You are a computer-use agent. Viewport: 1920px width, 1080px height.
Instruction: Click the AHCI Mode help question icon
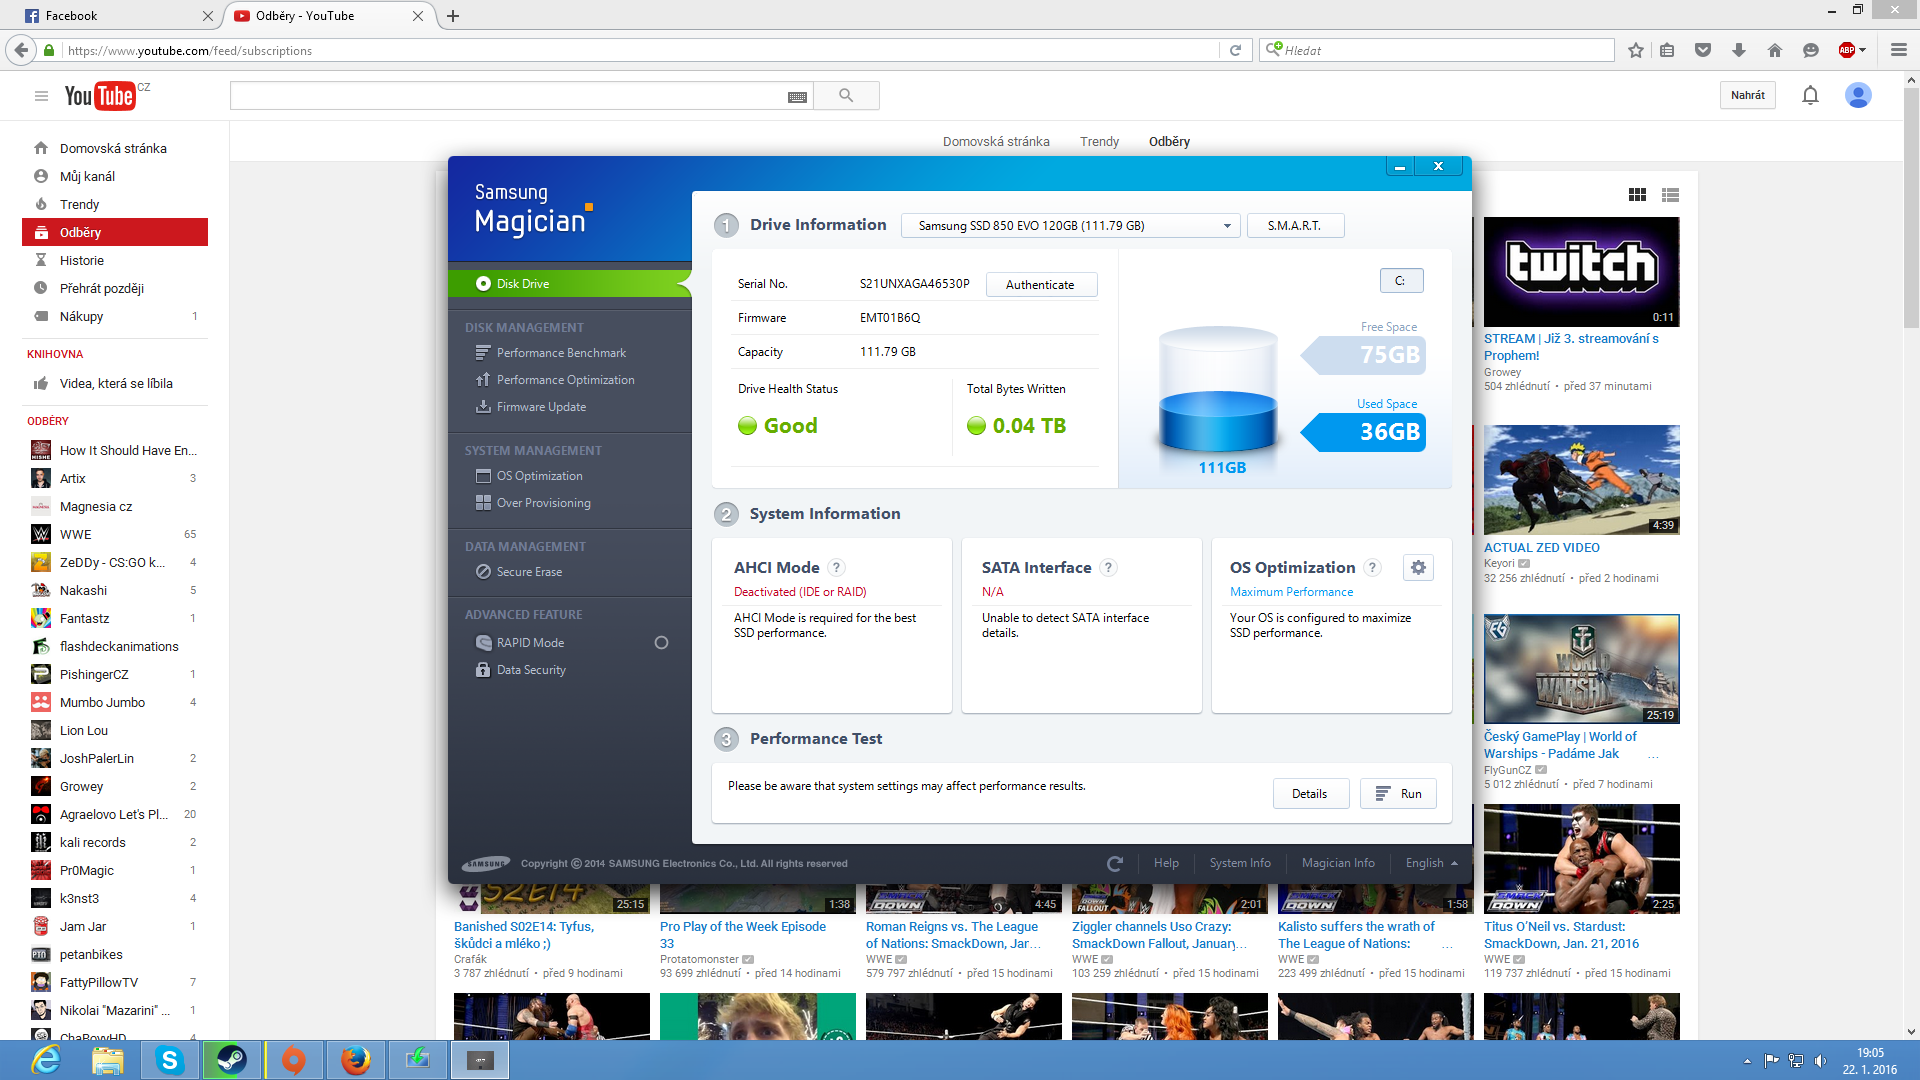coord(837,568)
